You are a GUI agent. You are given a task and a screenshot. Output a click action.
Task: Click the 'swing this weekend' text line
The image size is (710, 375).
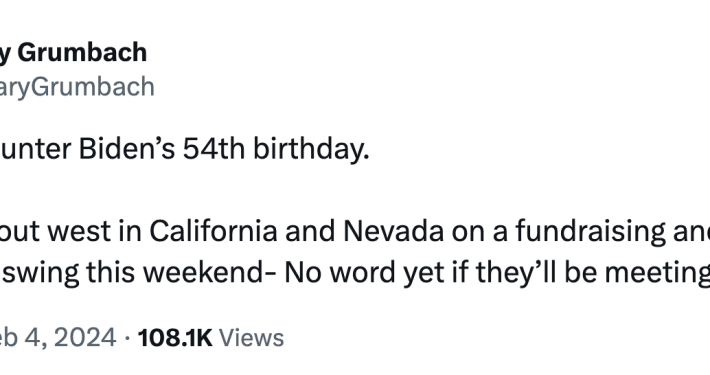click(x=134, y=273)
